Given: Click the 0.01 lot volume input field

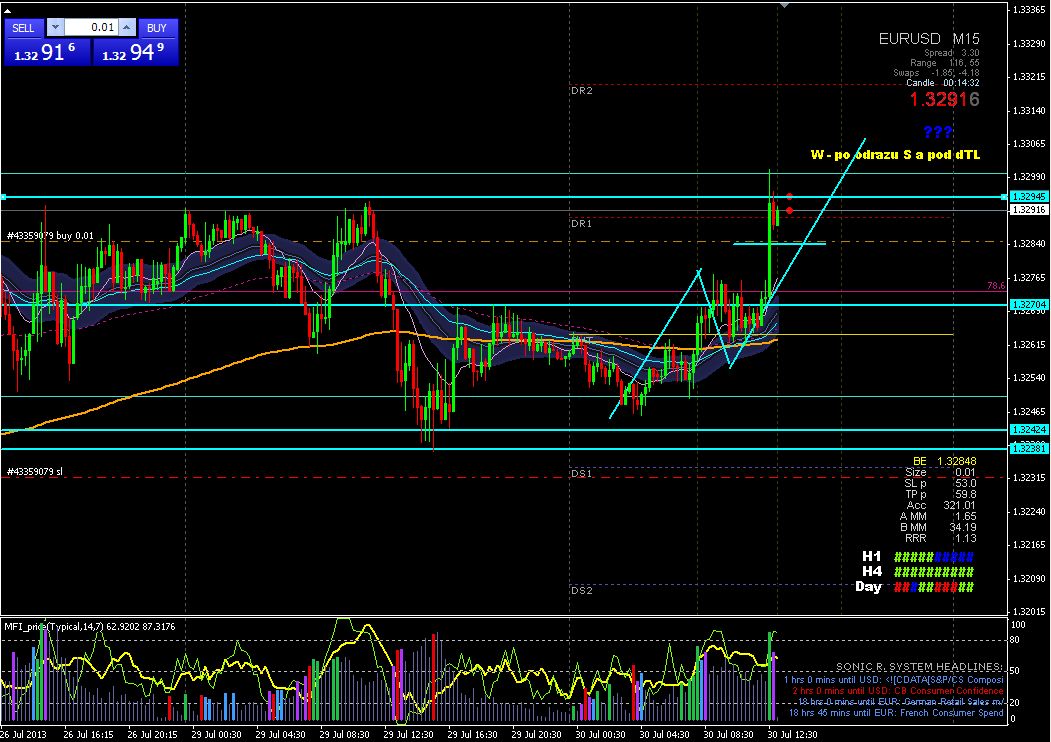Looking at the screenshot, I should click(91, 27).
